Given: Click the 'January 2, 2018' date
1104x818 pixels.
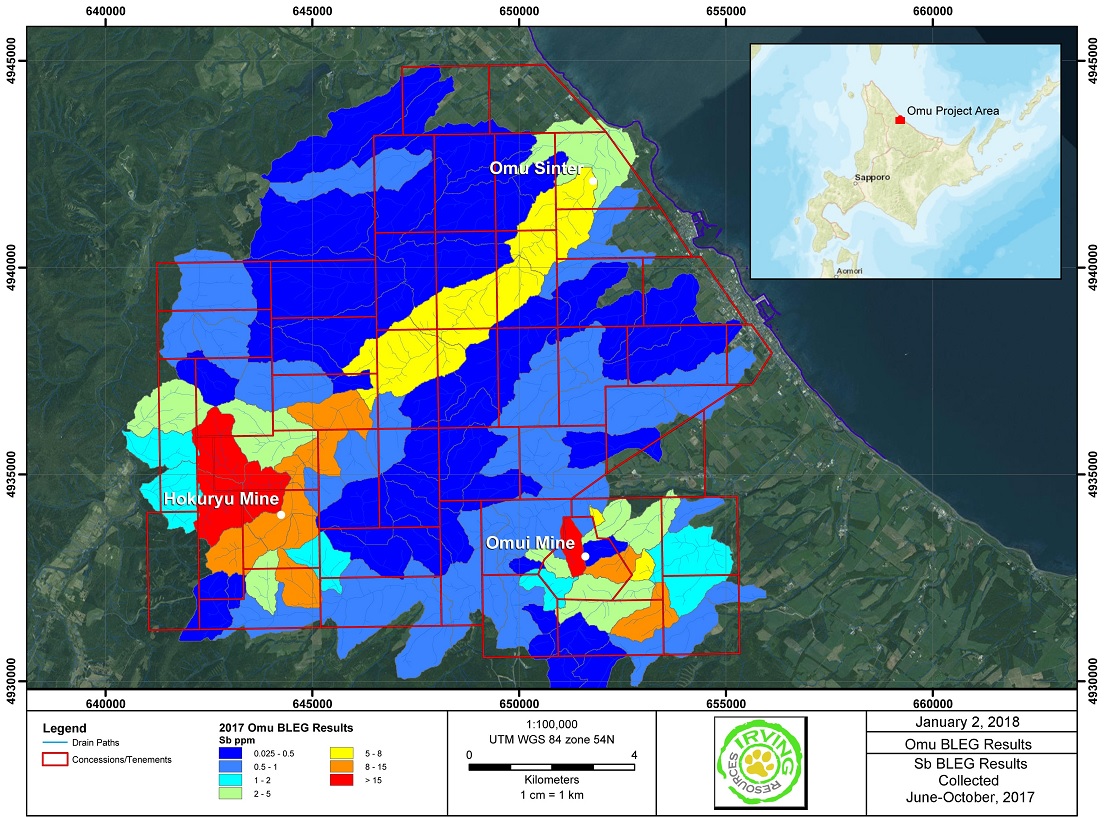Looking at the screenshot, I should pos(967,722).
